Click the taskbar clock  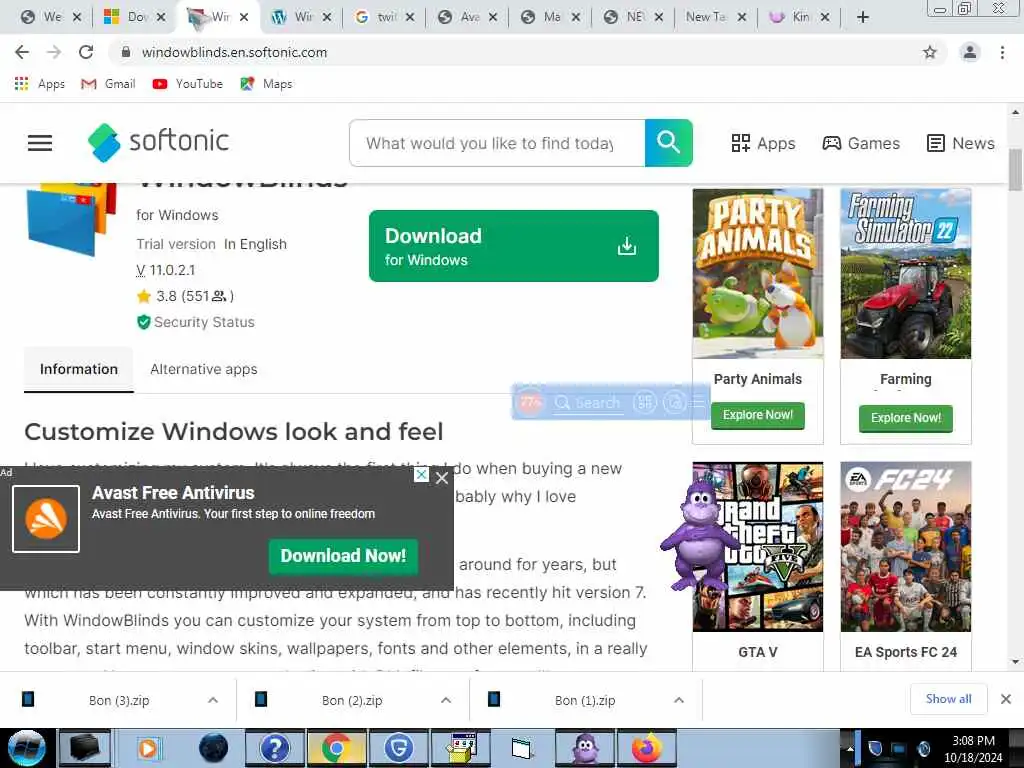point(972,749)
